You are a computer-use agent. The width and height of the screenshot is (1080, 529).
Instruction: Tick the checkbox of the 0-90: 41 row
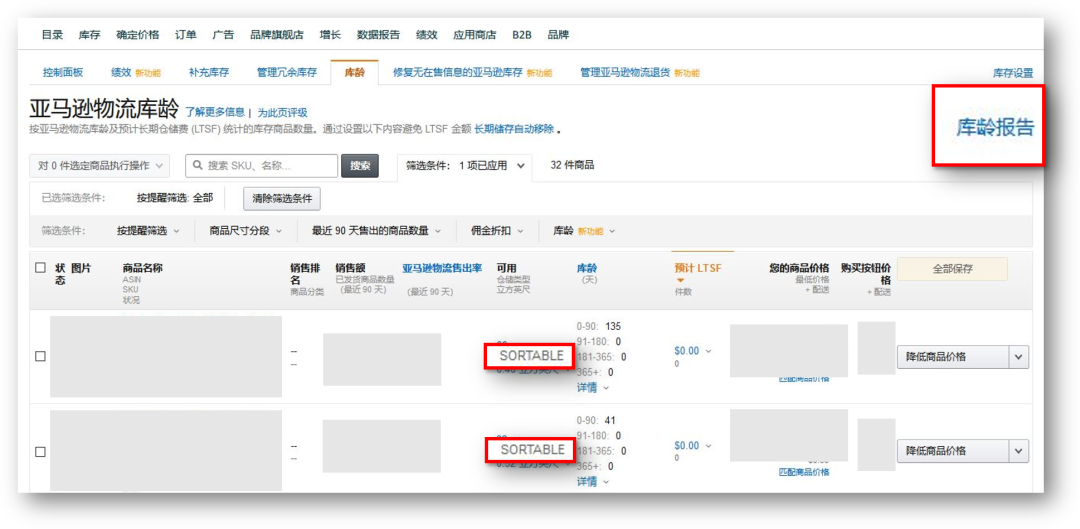pos(40,451)
